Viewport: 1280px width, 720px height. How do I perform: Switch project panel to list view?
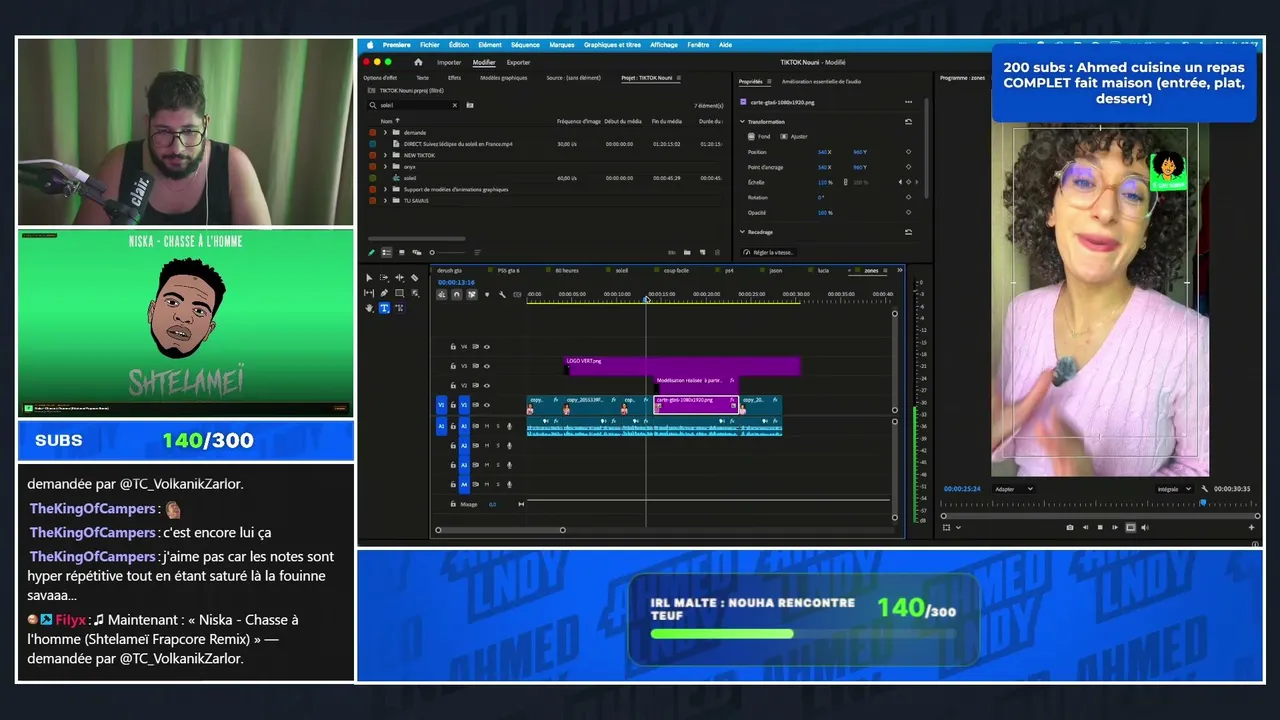[387, 252]
